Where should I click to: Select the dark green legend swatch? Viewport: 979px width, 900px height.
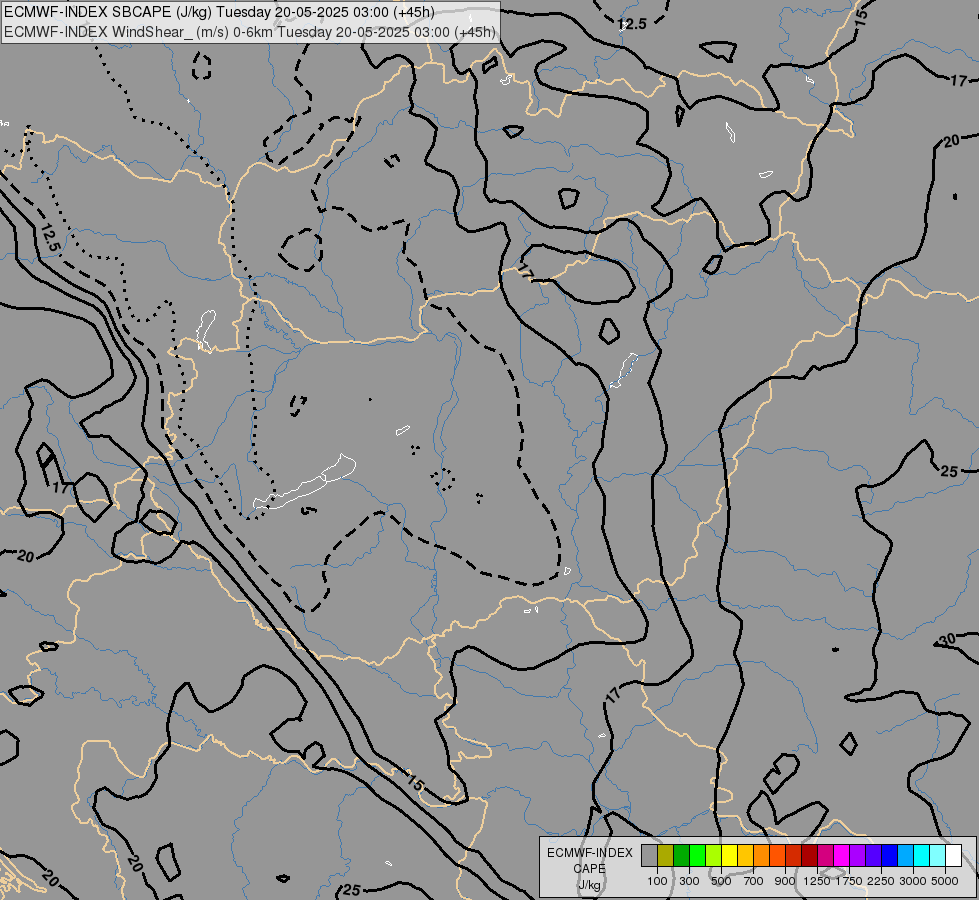point(681,855)
